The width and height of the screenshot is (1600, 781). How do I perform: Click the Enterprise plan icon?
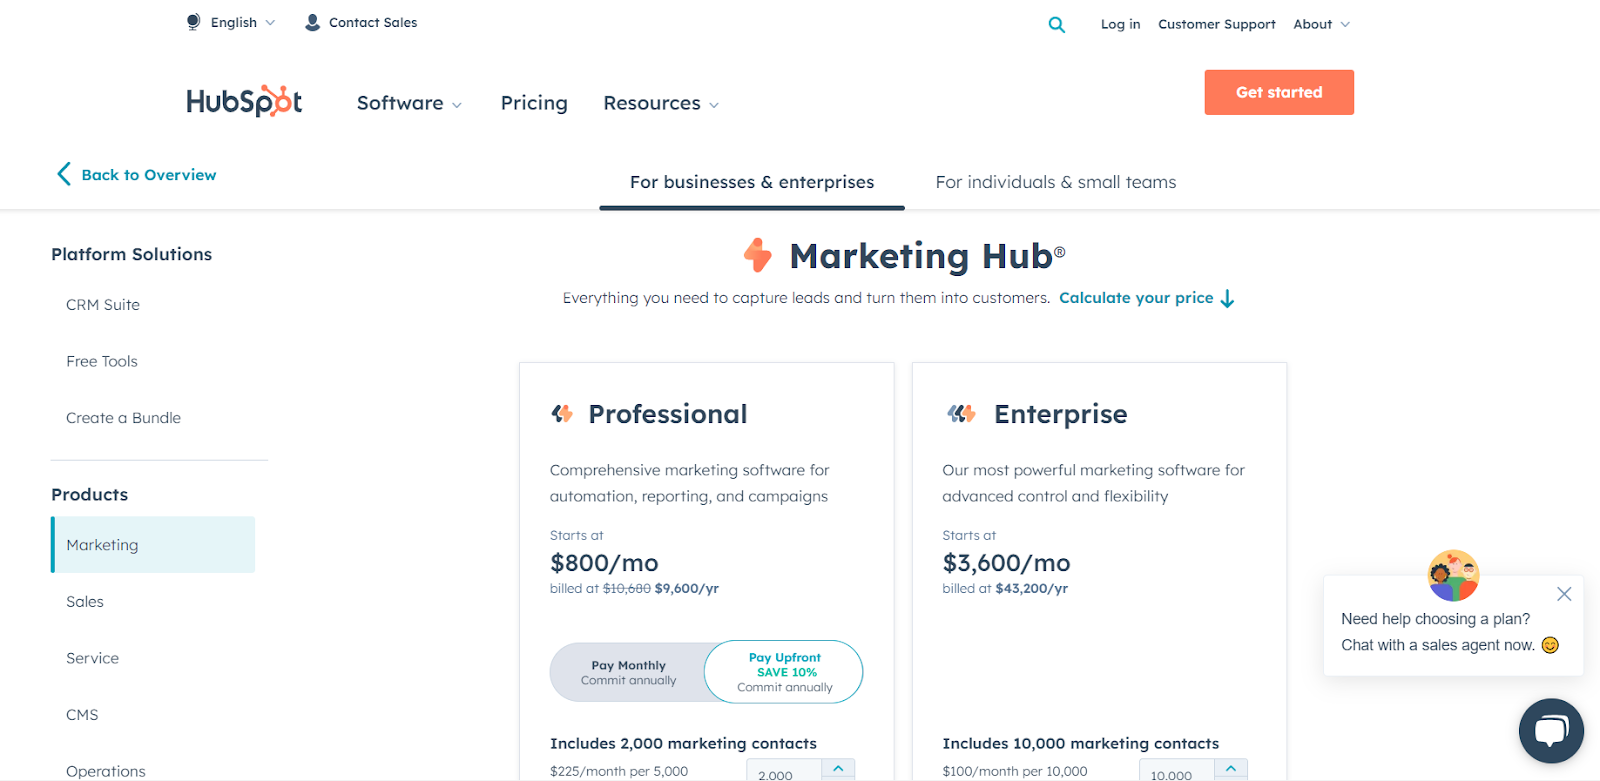click(961, 413)
